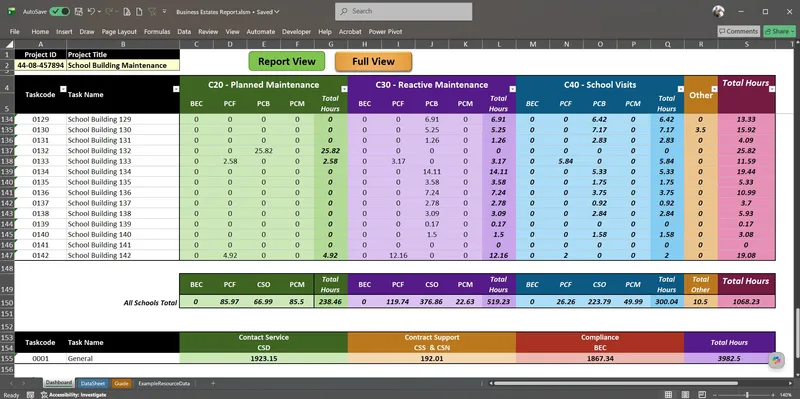This screenshot has height=399, width=800.
Task: Open the C20 Planned Maintenance filter dropdown
Action: pos(344,89)
